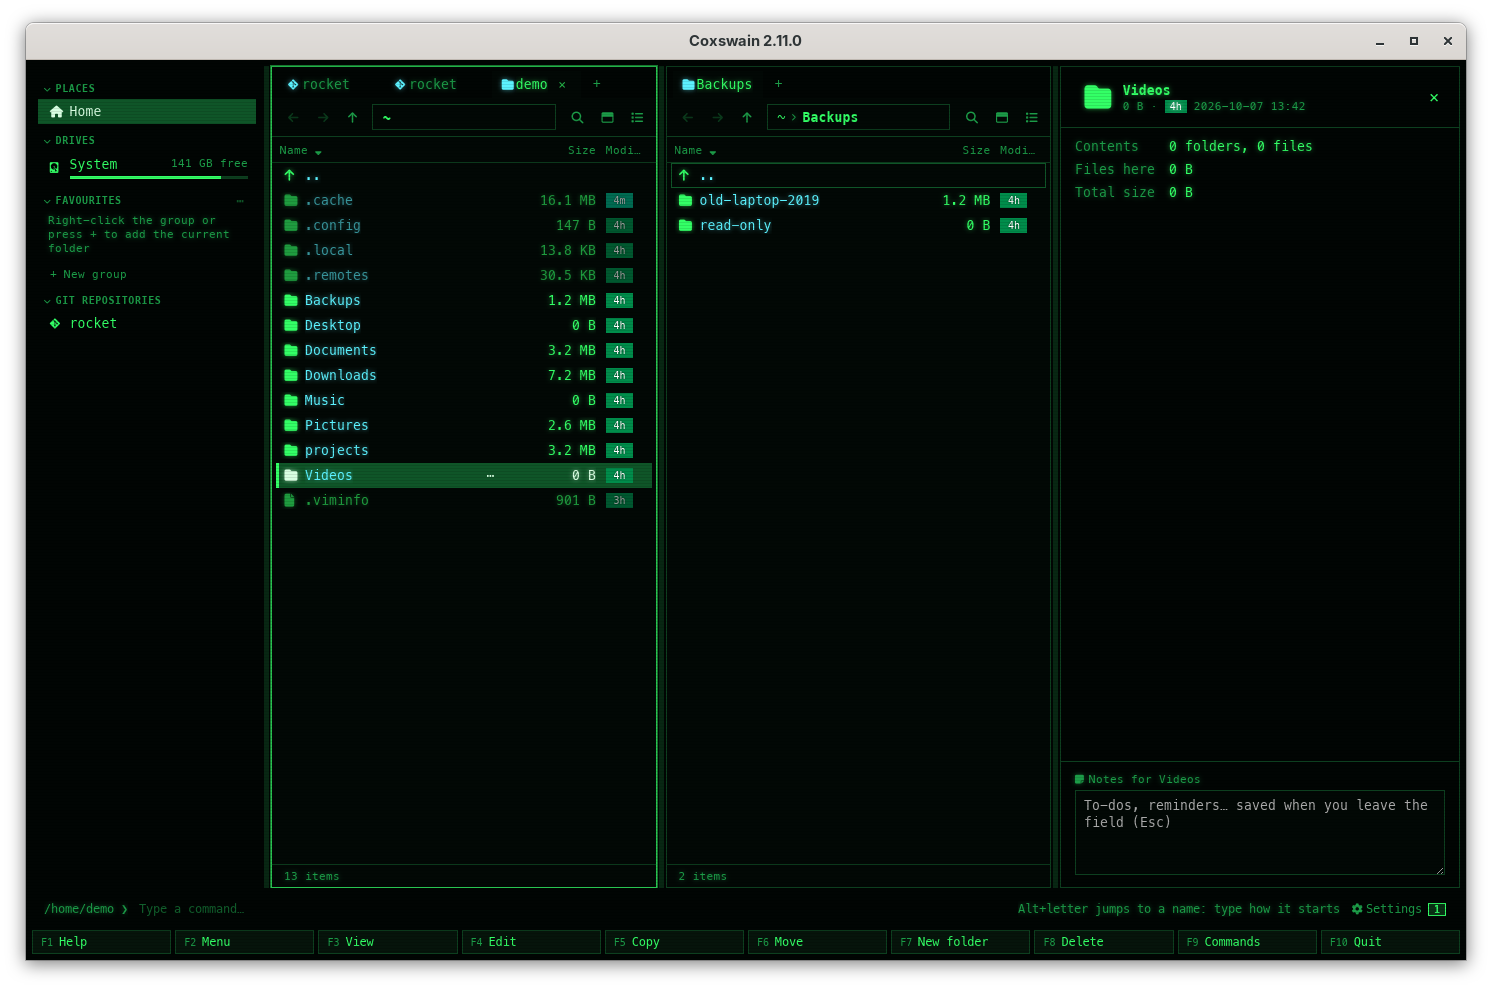Click F5 Copy button
The height and width of the screenshot is (989, 1492).
[674, 942]
